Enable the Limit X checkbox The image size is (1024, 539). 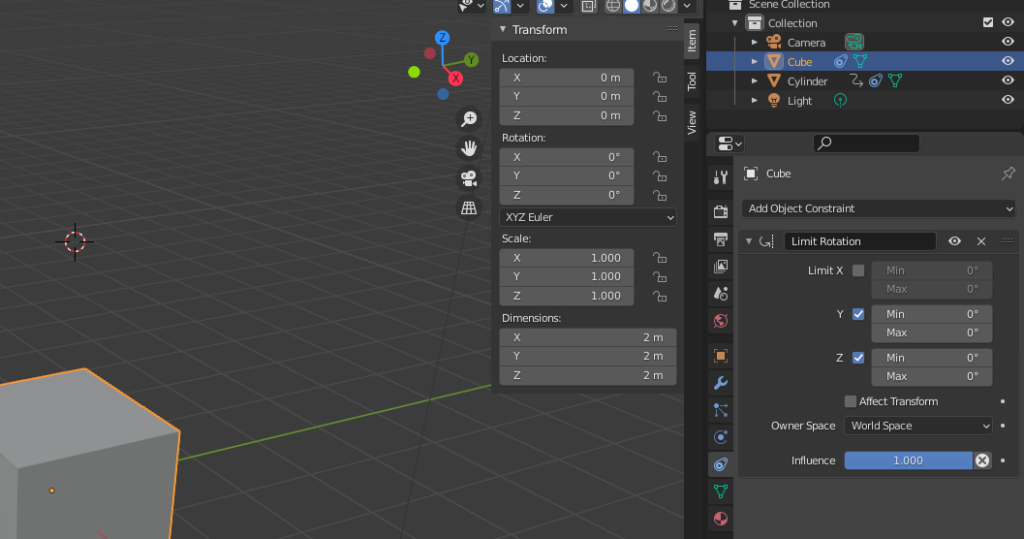[858, 271]
